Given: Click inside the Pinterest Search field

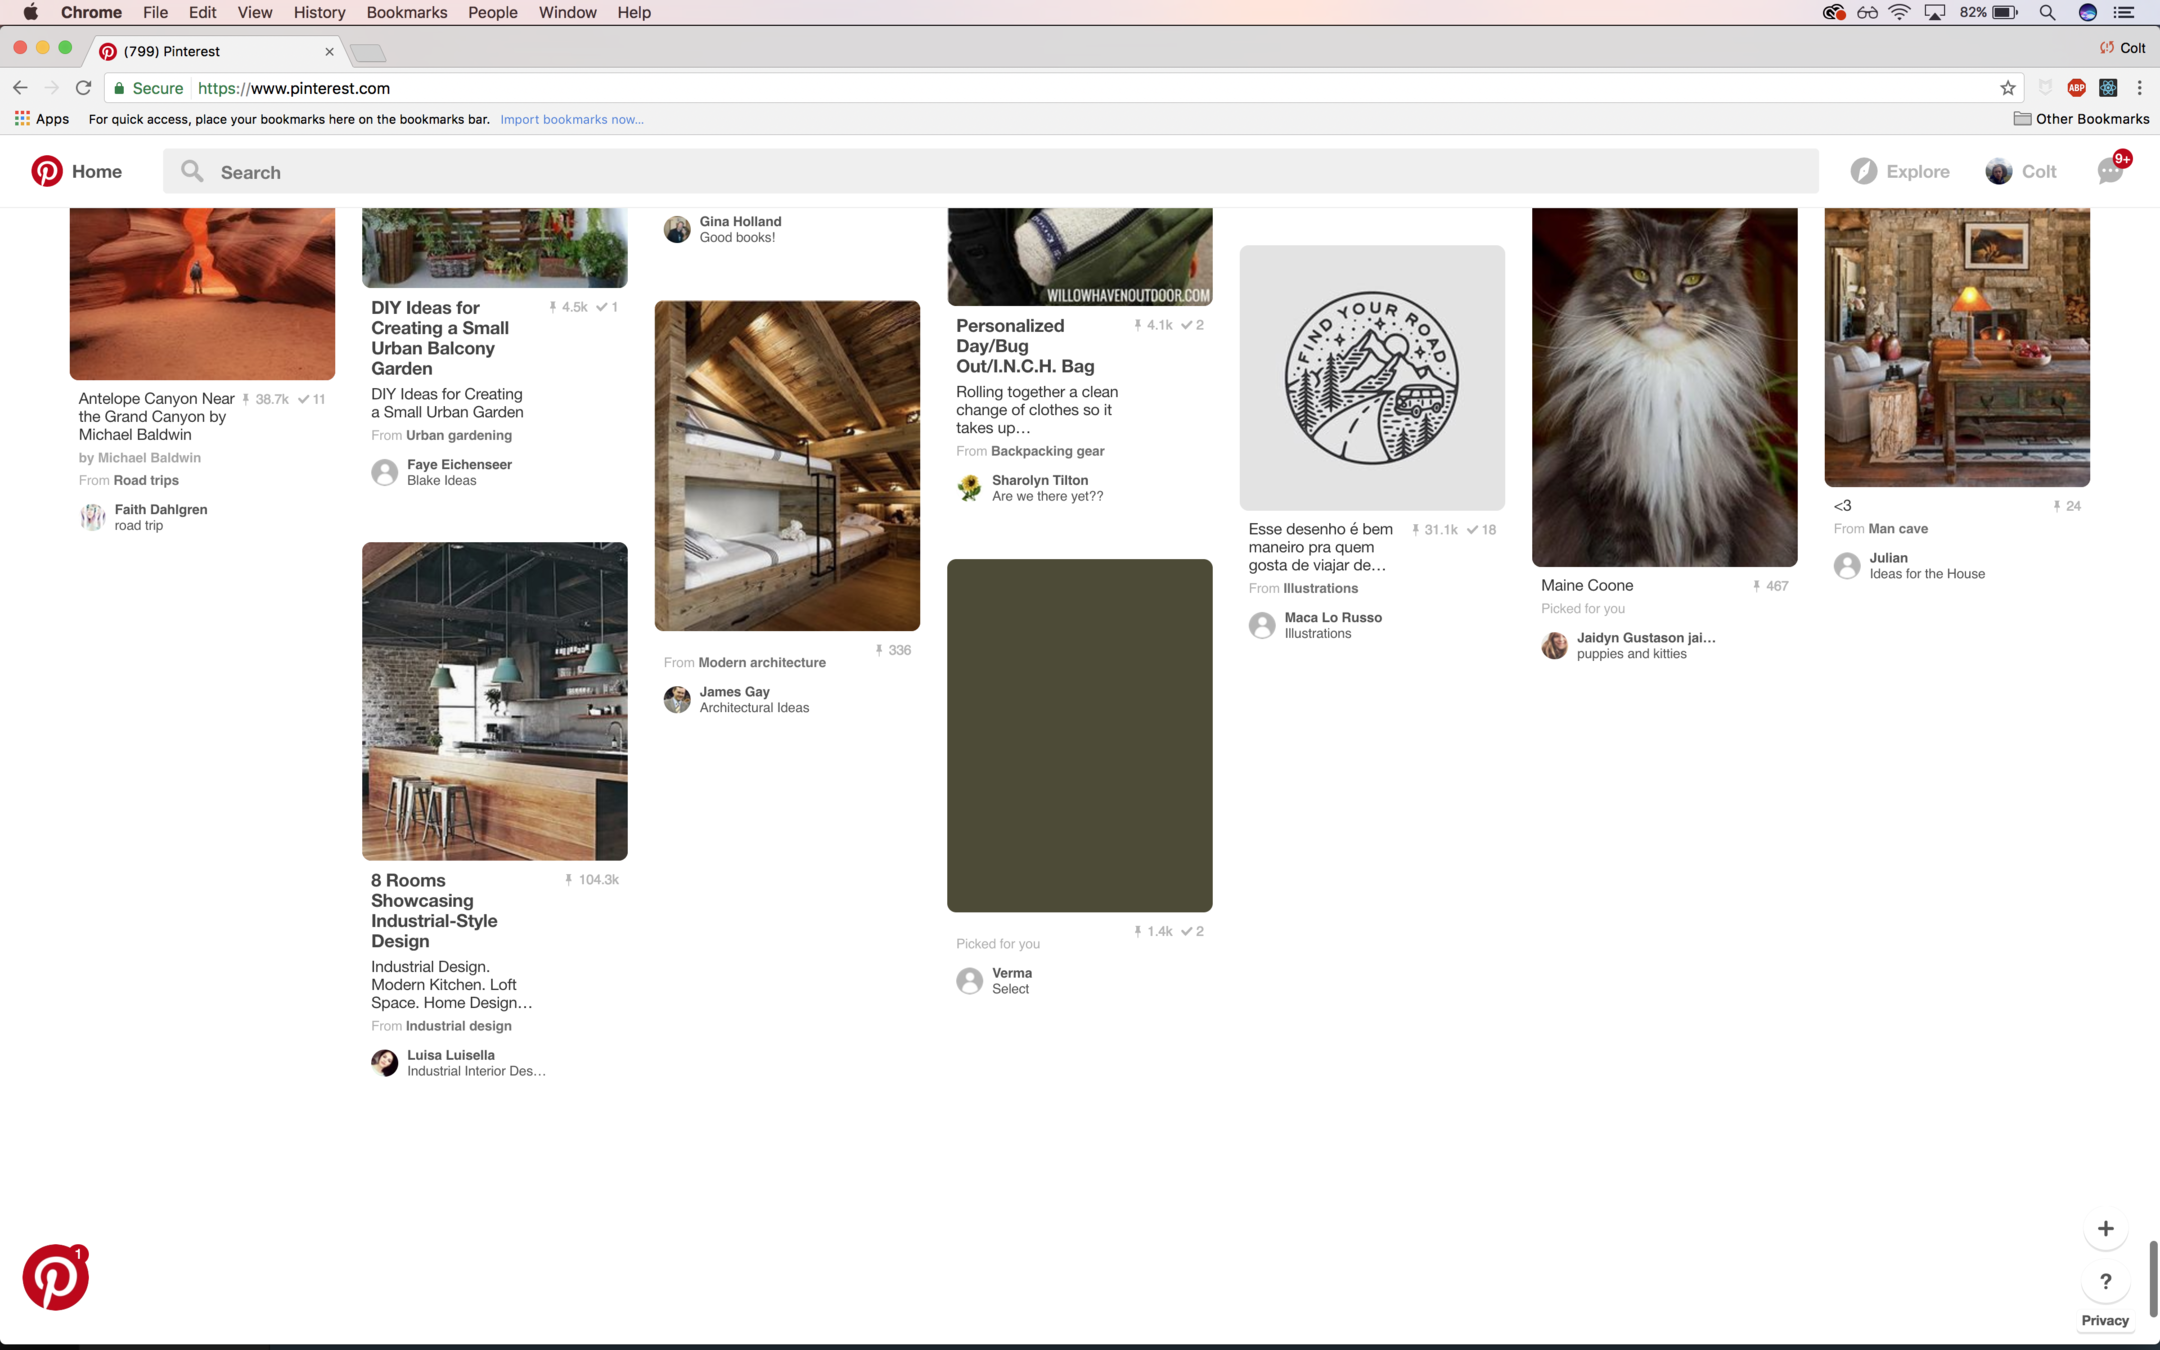Looking at the screenshot, I should (990, 172).
